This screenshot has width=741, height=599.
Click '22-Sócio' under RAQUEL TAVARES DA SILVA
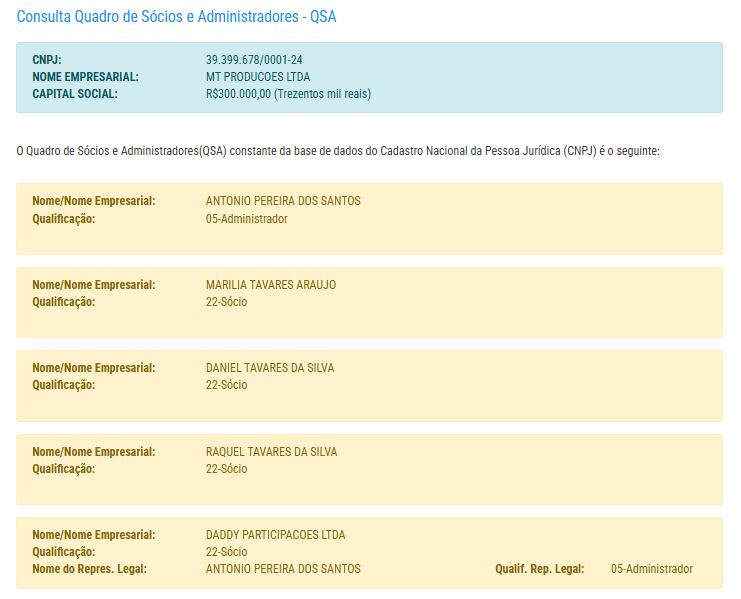(x=226, y=469)
